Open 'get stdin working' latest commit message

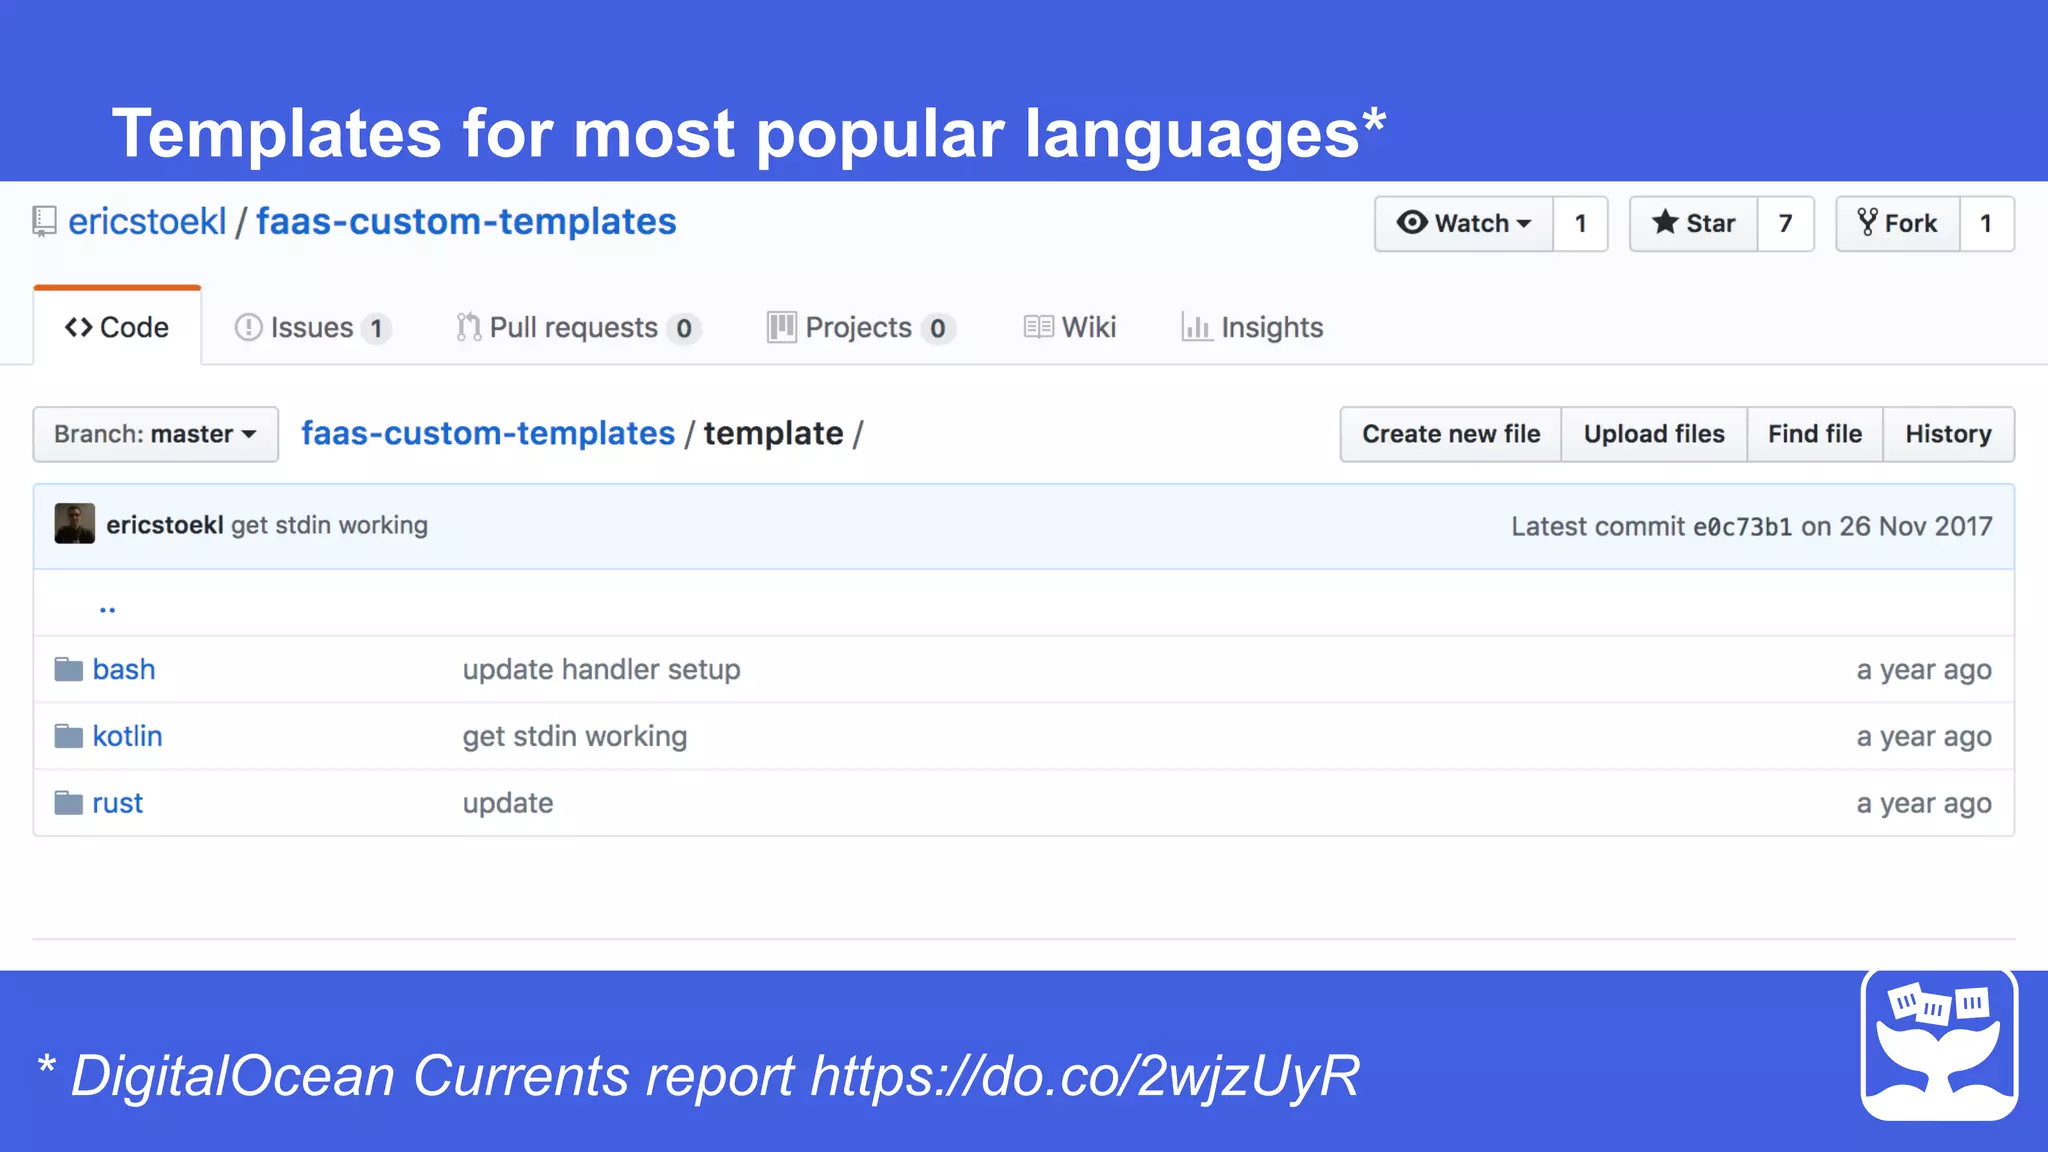[329, 525]
